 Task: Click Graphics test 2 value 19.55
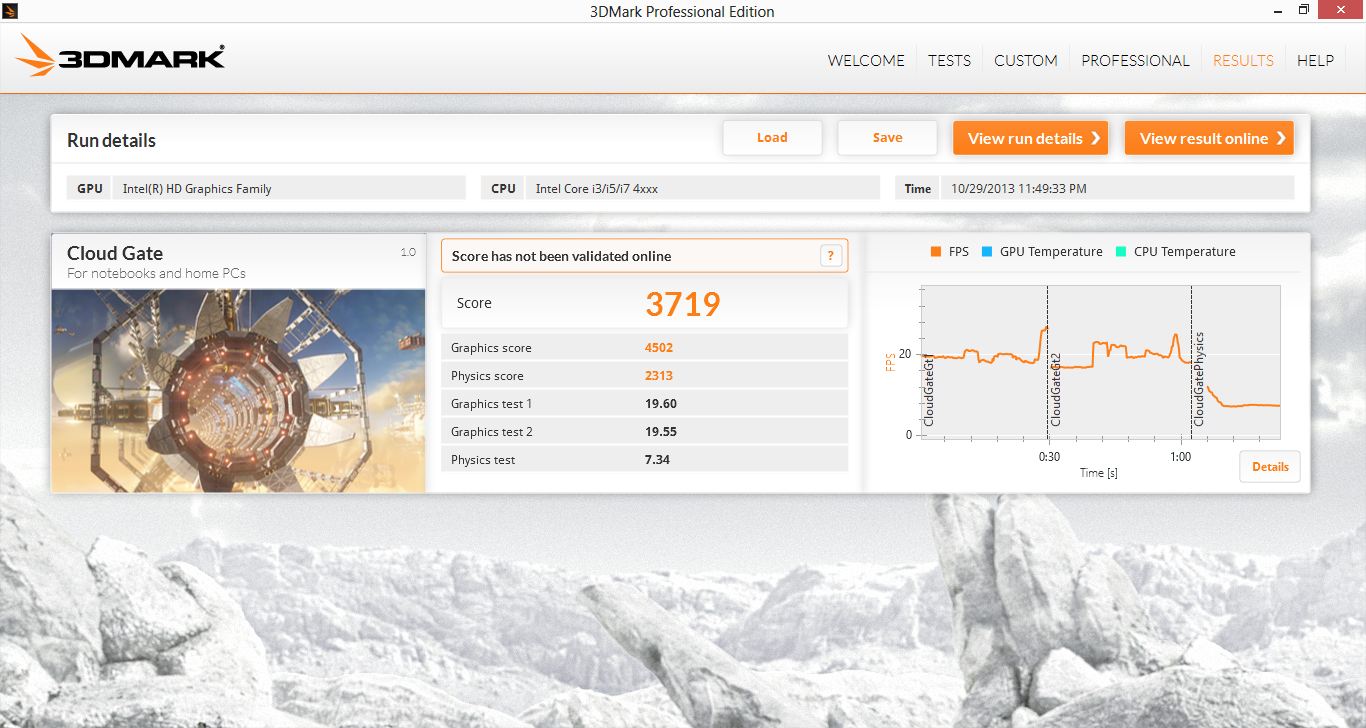point(661,432)
